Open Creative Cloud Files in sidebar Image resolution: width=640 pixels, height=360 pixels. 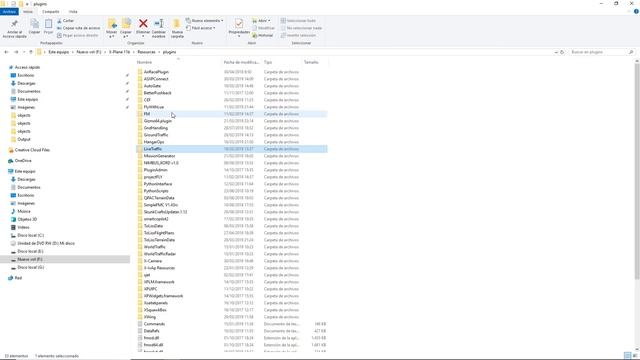pyautogui.click(x=32, y=150)
